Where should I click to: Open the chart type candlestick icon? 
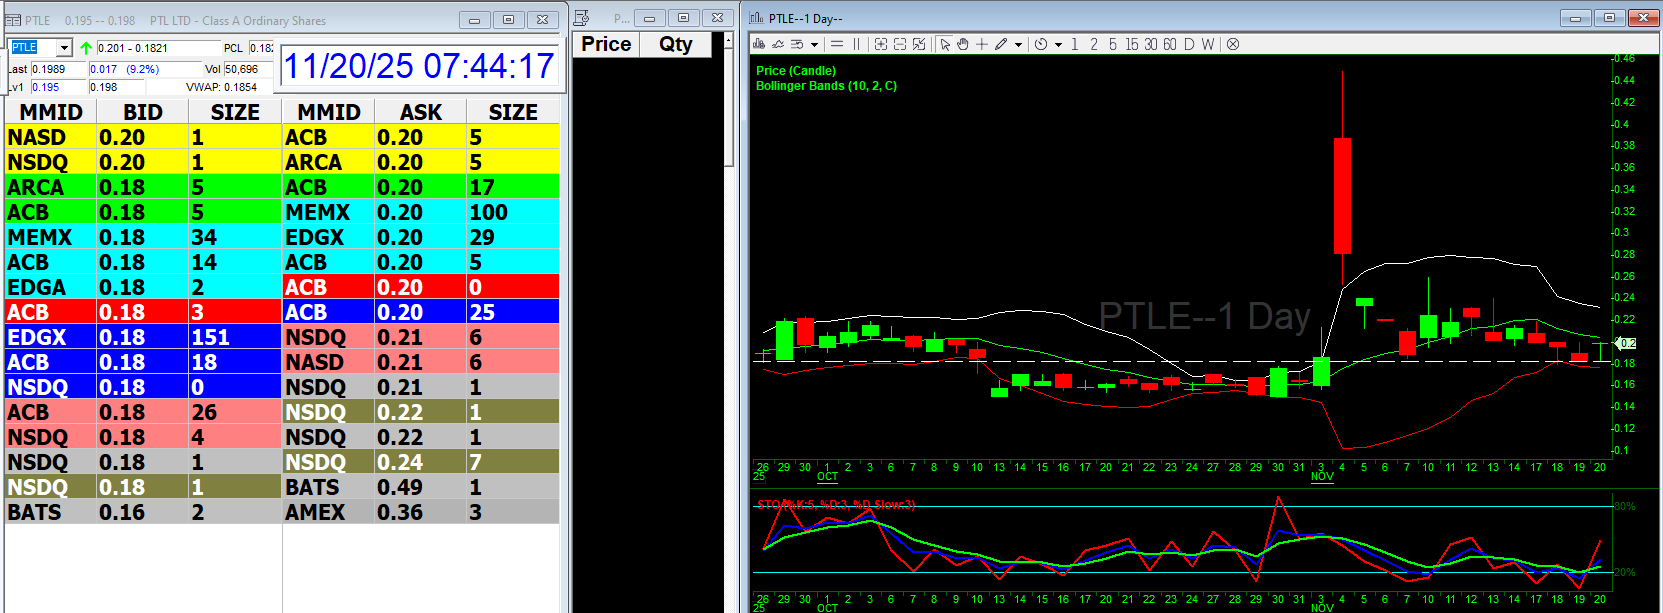pyautogui.click(x=759, y=44)
